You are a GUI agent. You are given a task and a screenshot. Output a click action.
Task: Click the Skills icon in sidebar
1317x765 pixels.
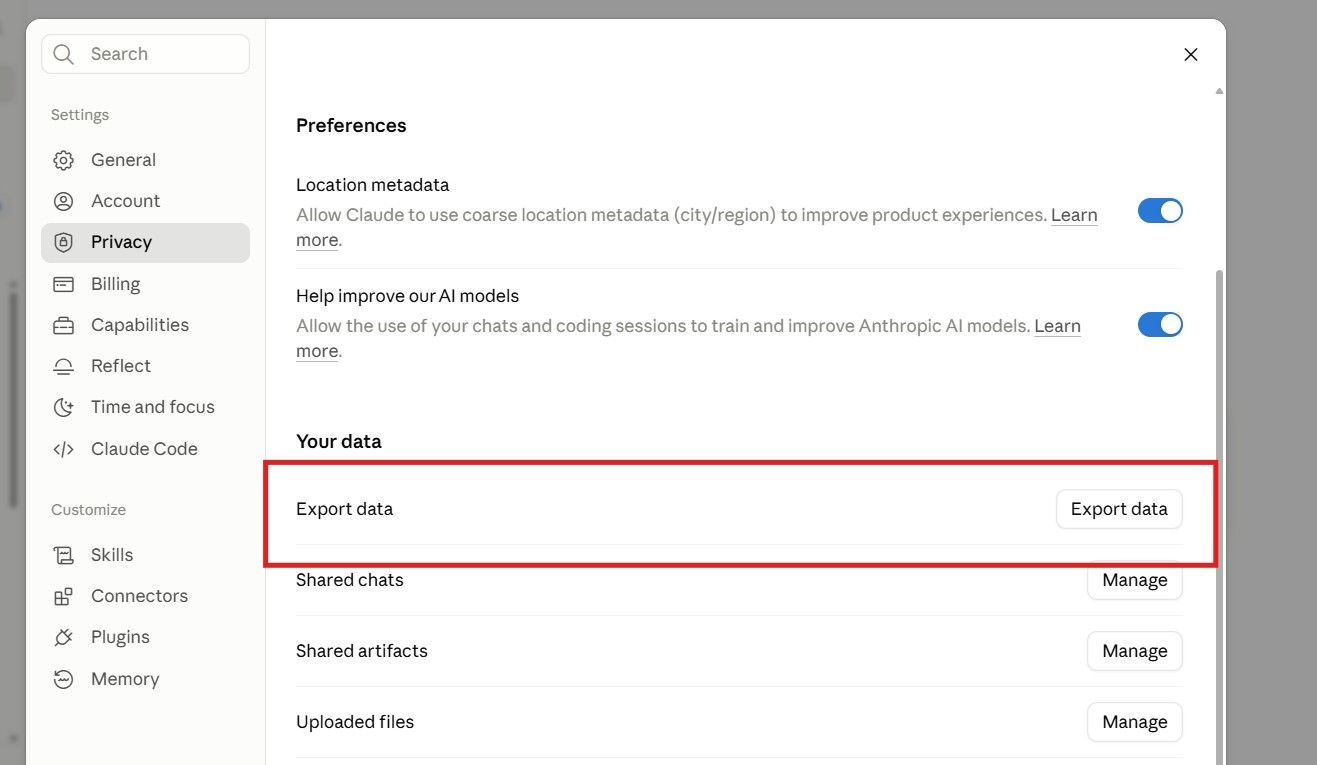(x=63, y=555)
